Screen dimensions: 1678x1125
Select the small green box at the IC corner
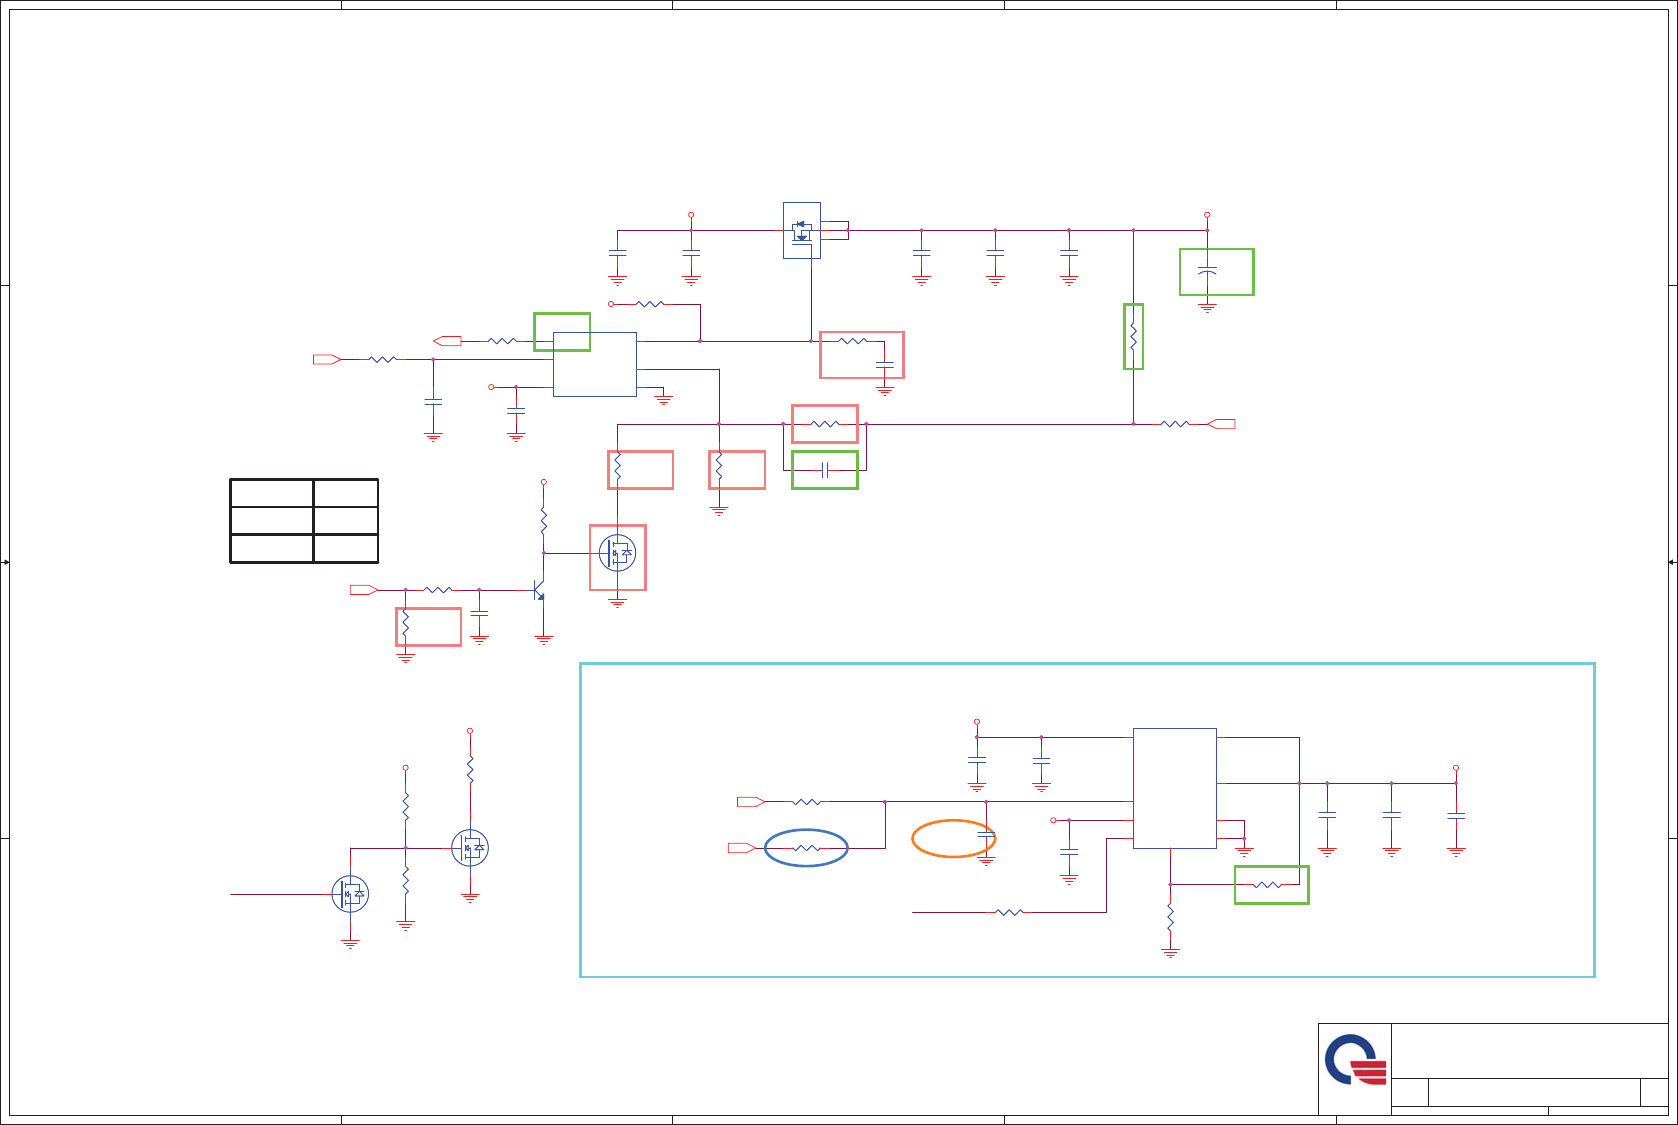(562, 332)
